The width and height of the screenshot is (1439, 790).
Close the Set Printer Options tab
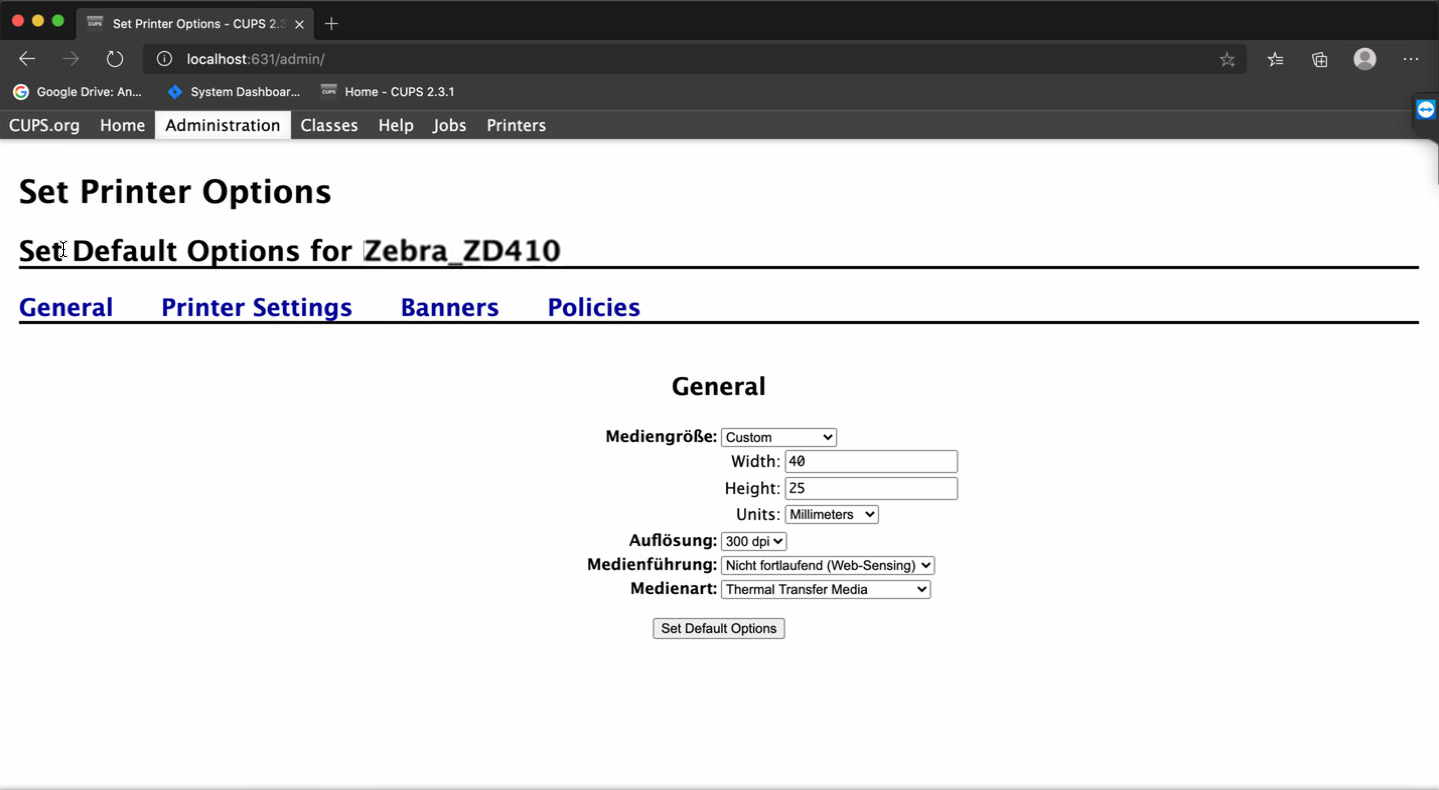[299, 24]
